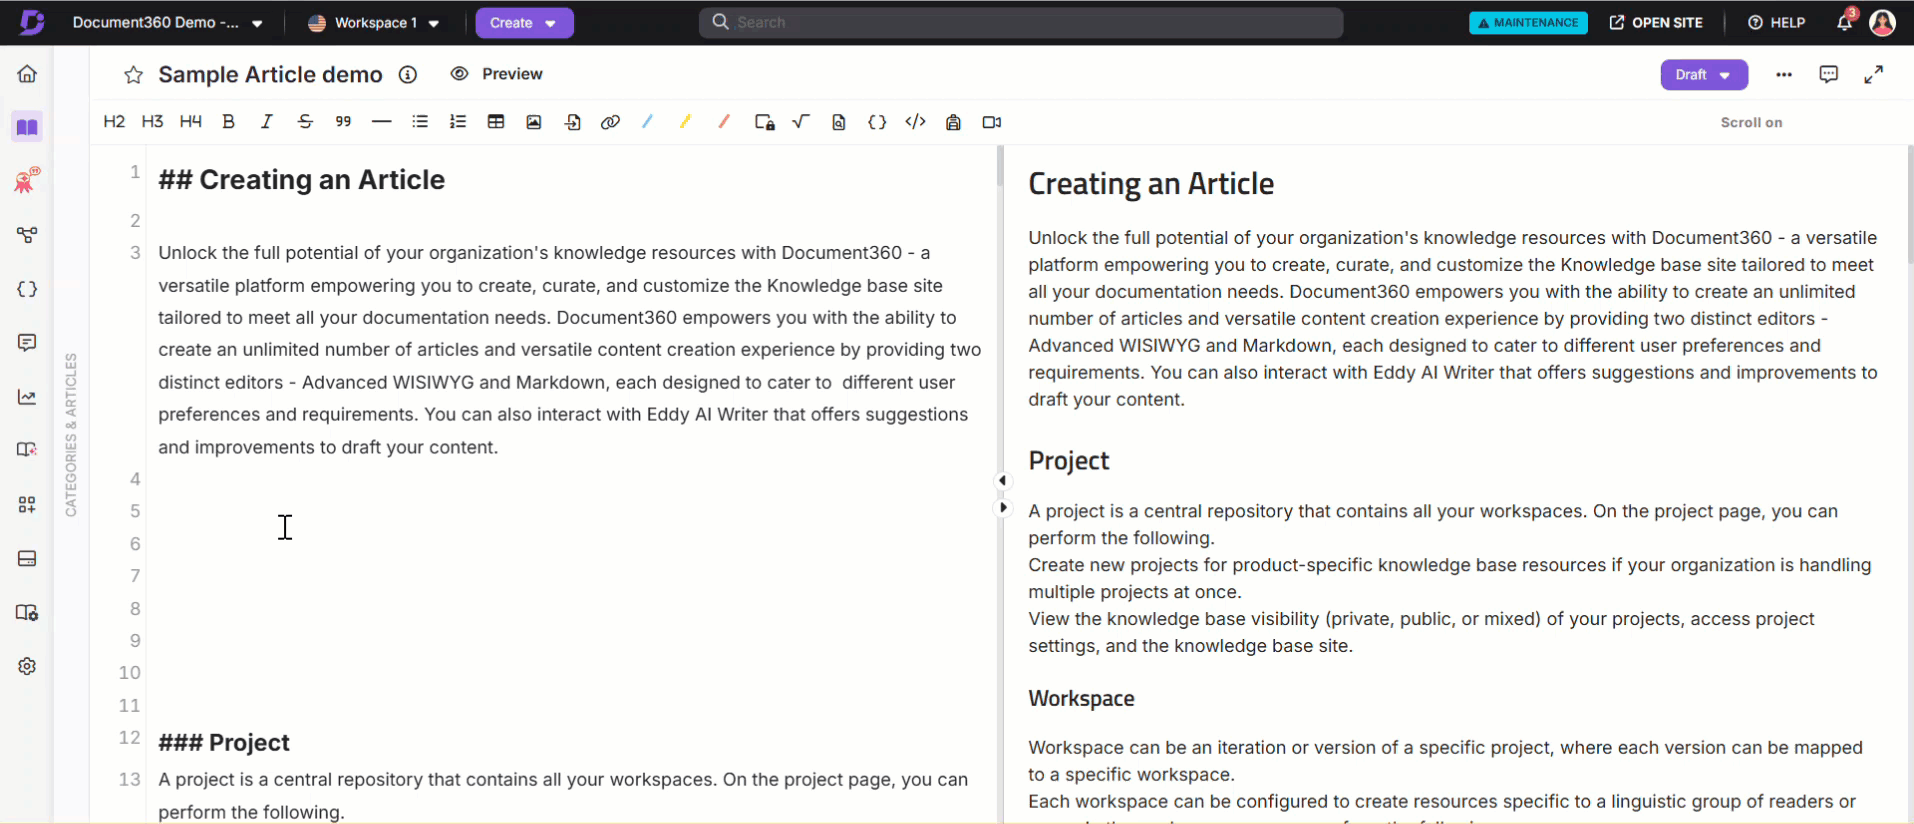This screenshot has height=824, width=1914.
Task: Open the Draft status dropdown
Action: (1703, 75)
